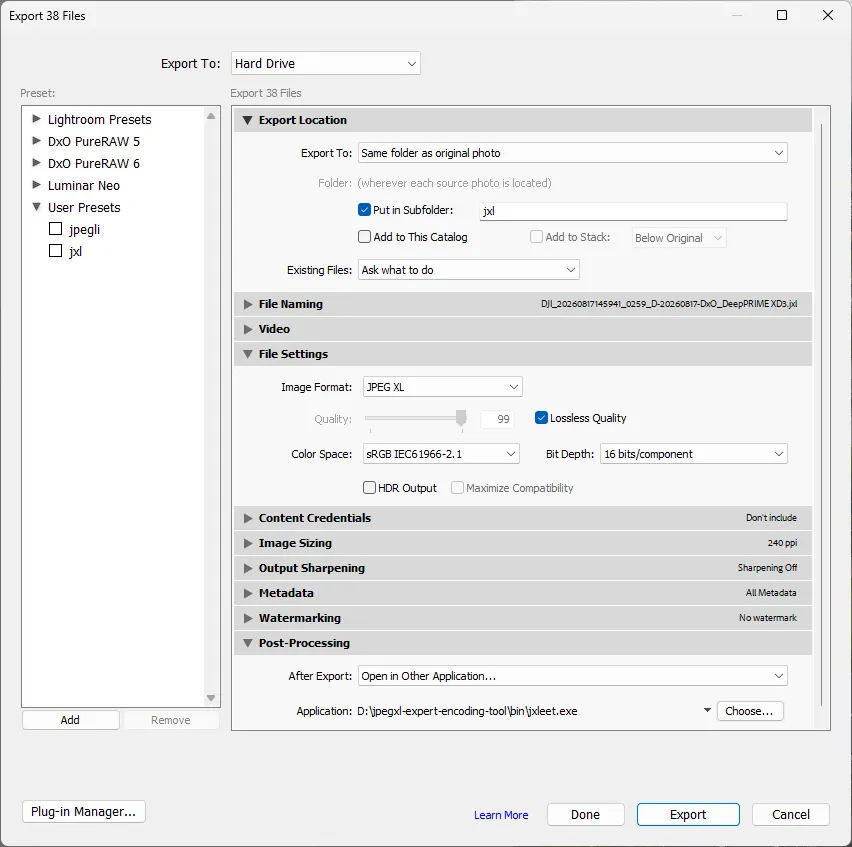
Task: Open the Below Original dropdown
Action: pyautogui.click(x=679, y=238)
